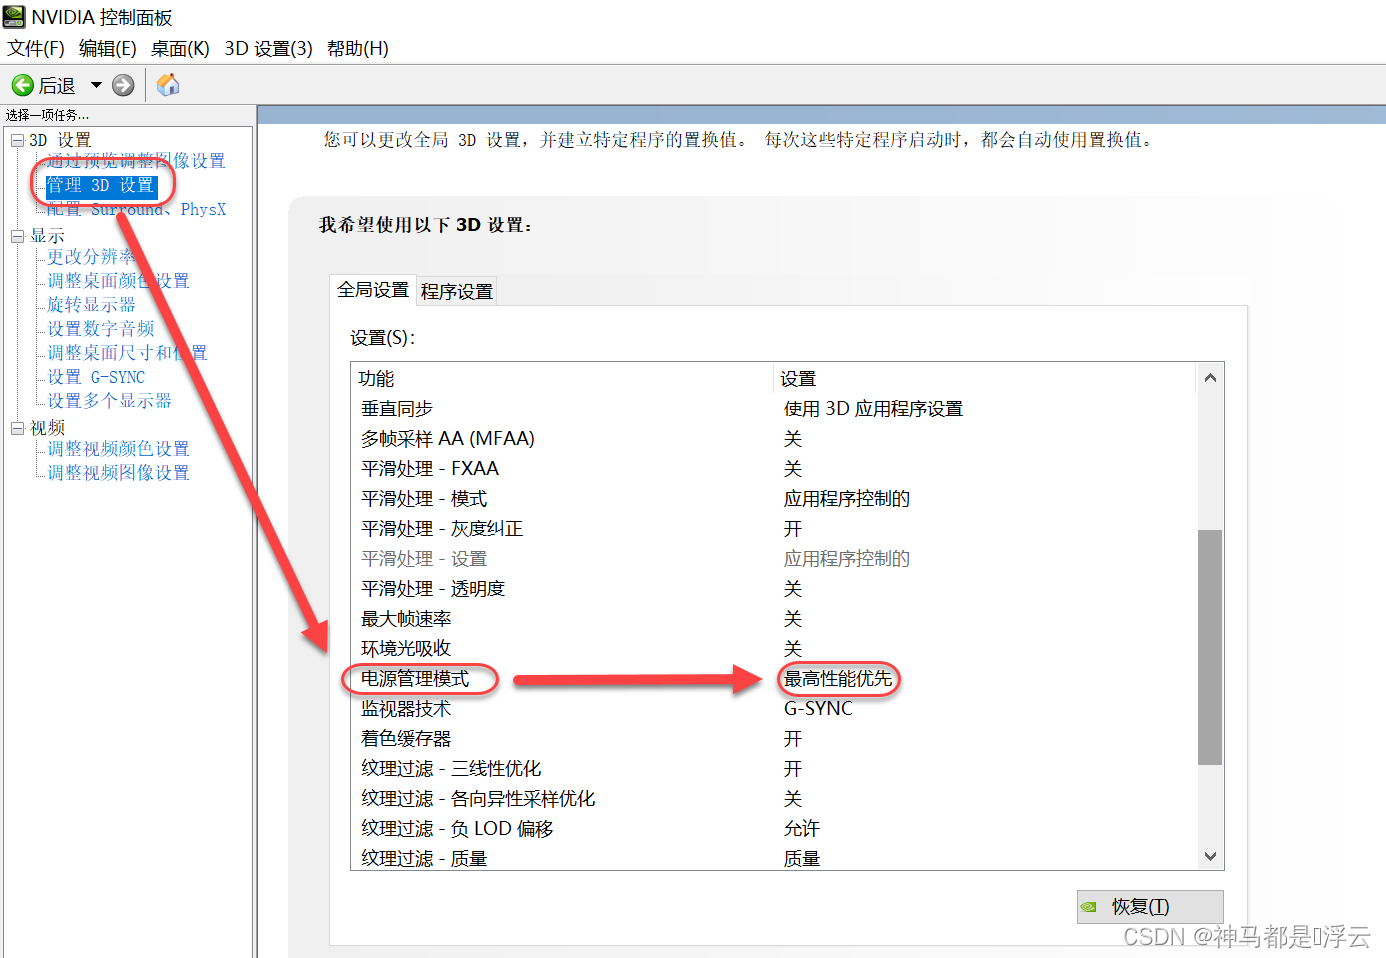Collapse the 显示 tree node

(17, 236)
